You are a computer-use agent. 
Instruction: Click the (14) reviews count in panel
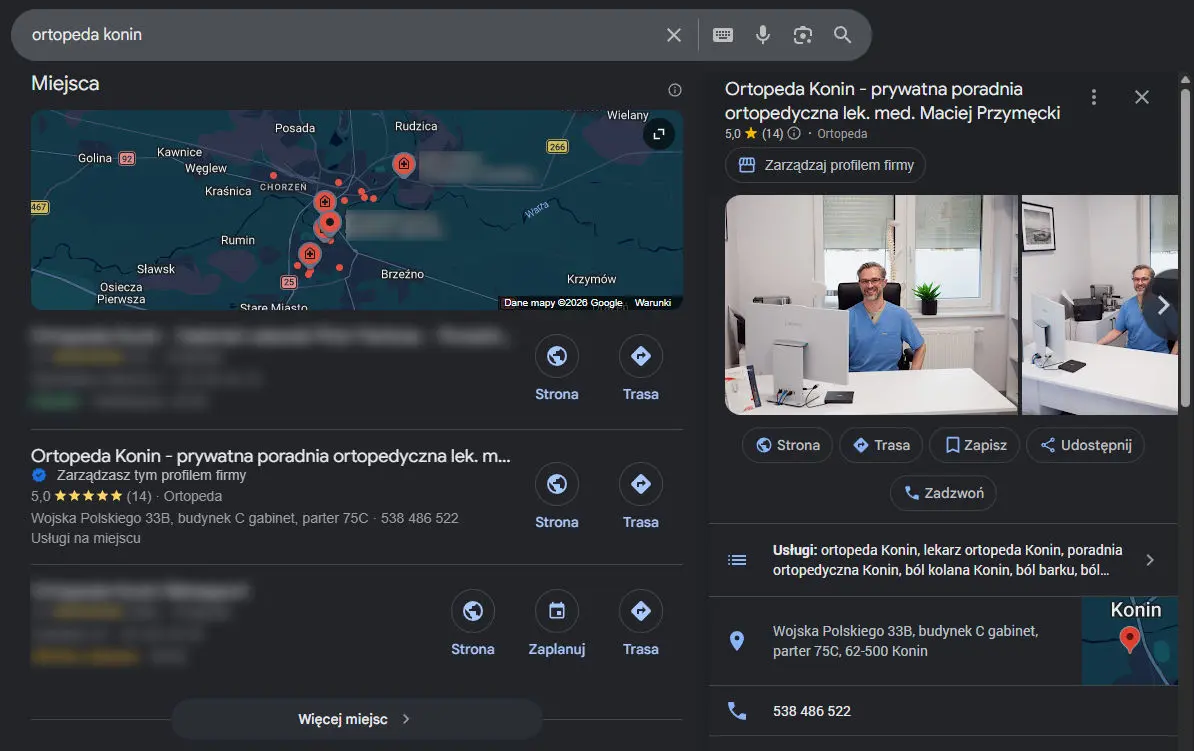click(x=772, y=134)
